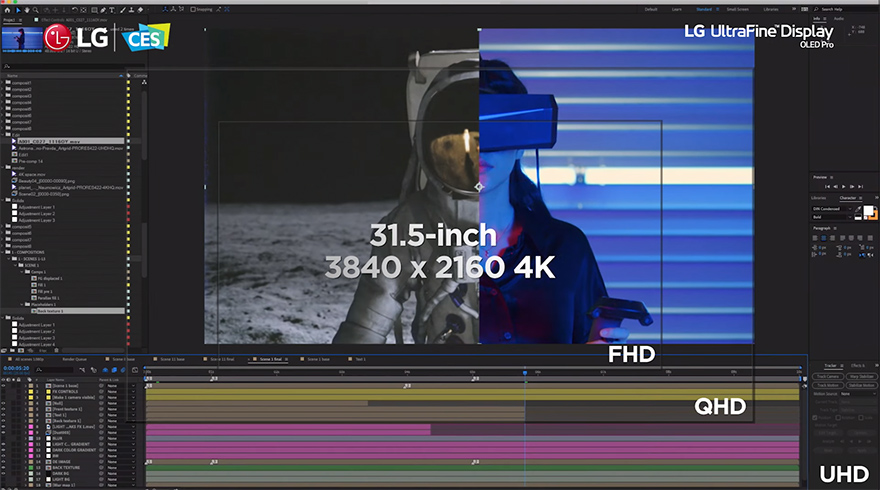
Task: Hide layer 8 LIGHT FX with eye
Action: [x=3, y=427]
